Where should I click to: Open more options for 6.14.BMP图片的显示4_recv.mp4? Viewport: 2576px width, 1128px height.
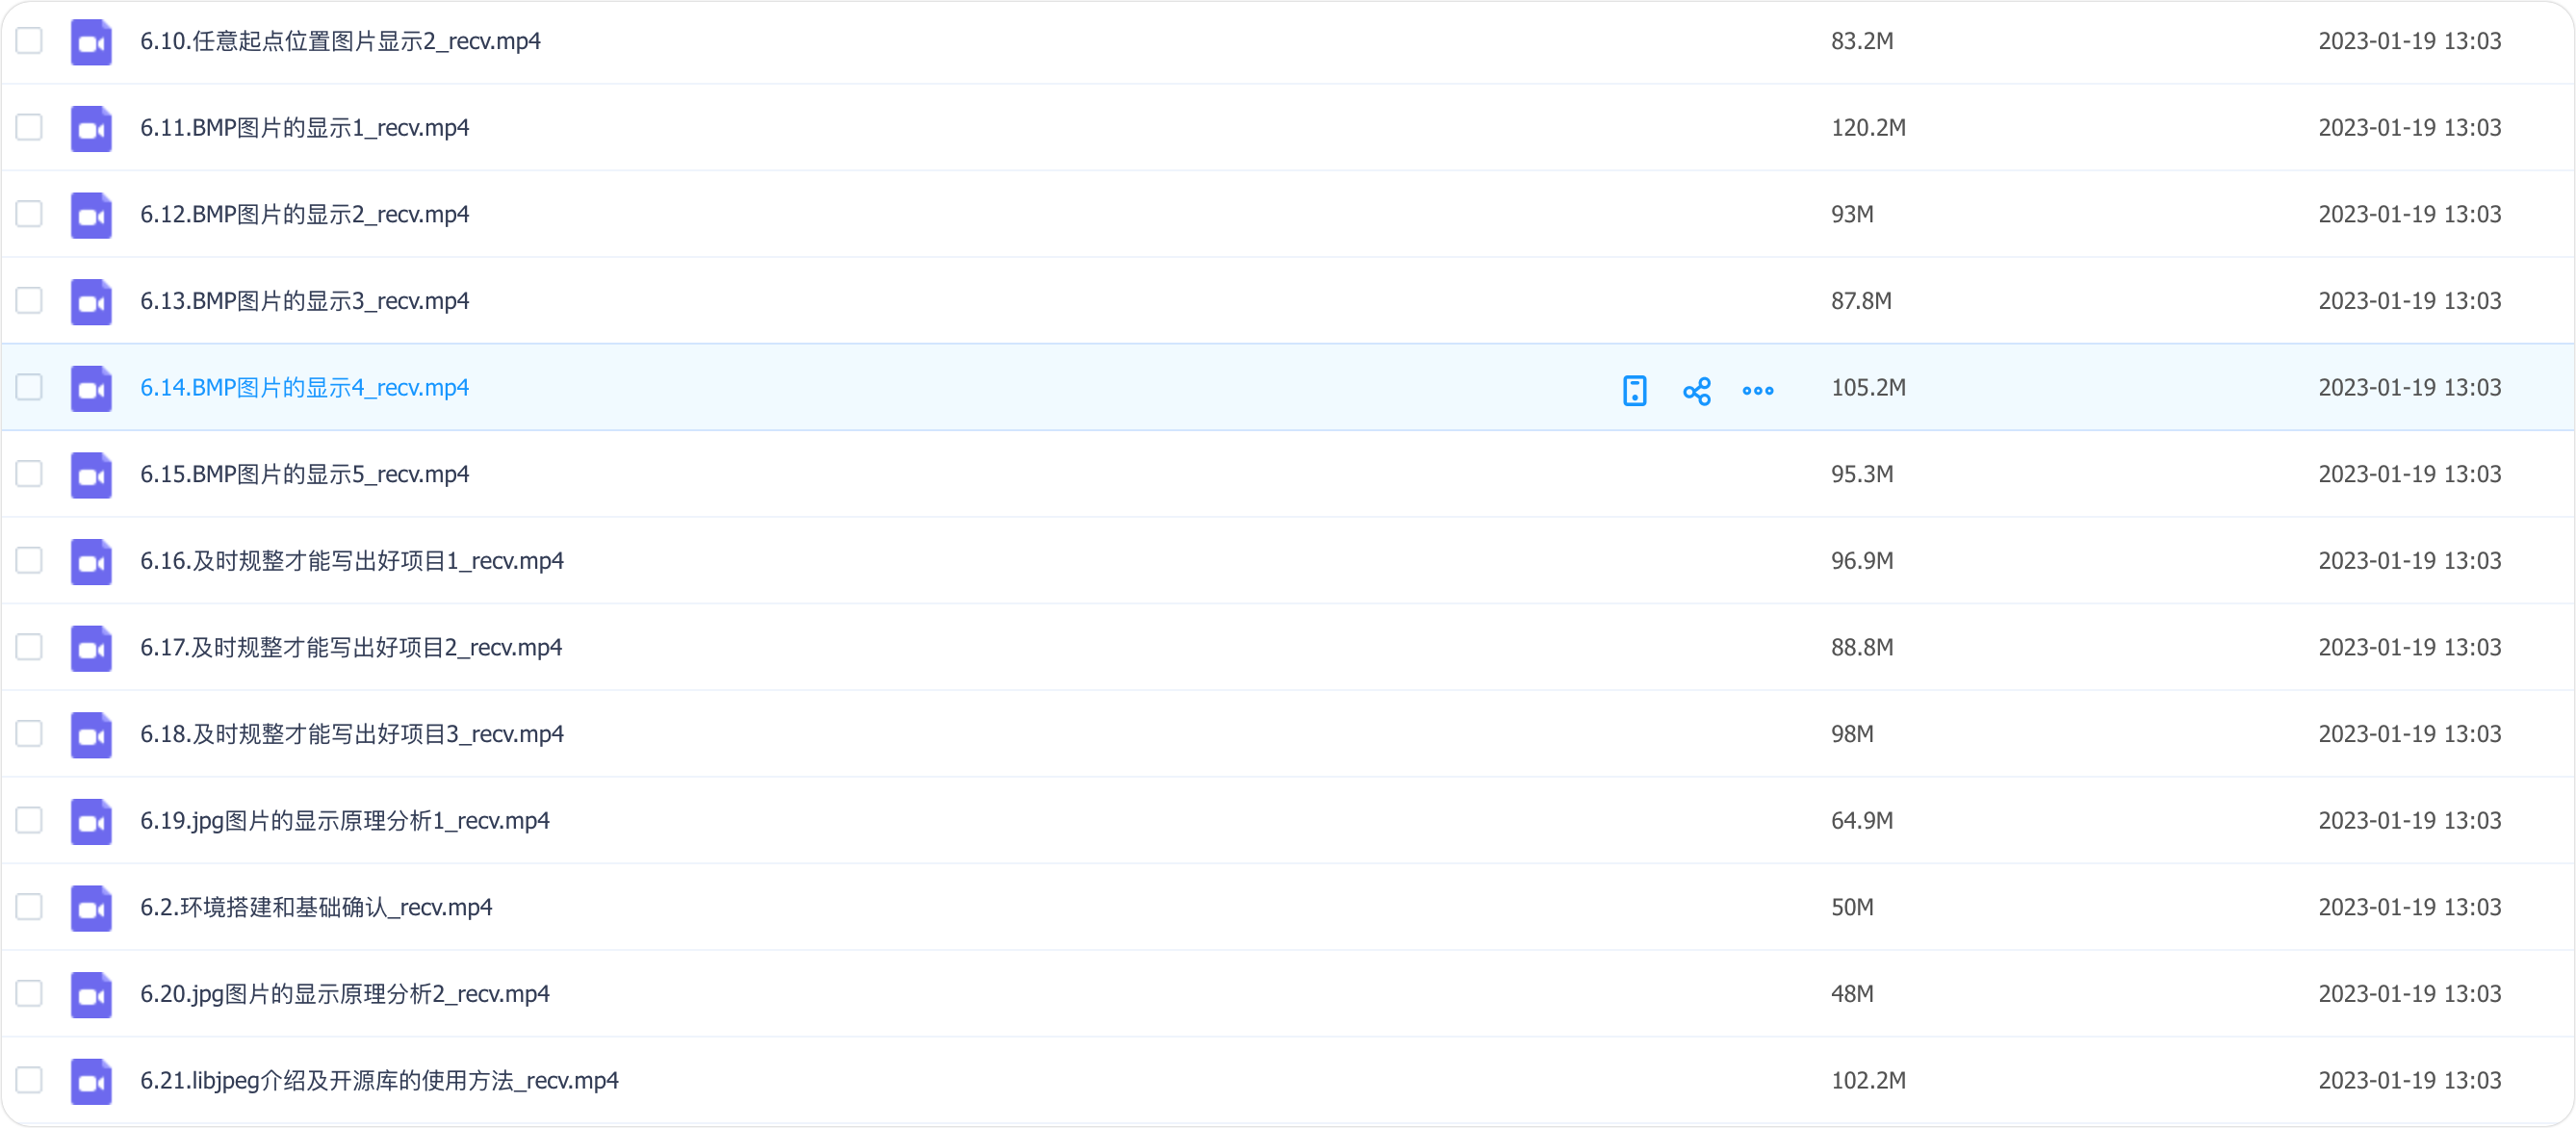[1758, 390]
